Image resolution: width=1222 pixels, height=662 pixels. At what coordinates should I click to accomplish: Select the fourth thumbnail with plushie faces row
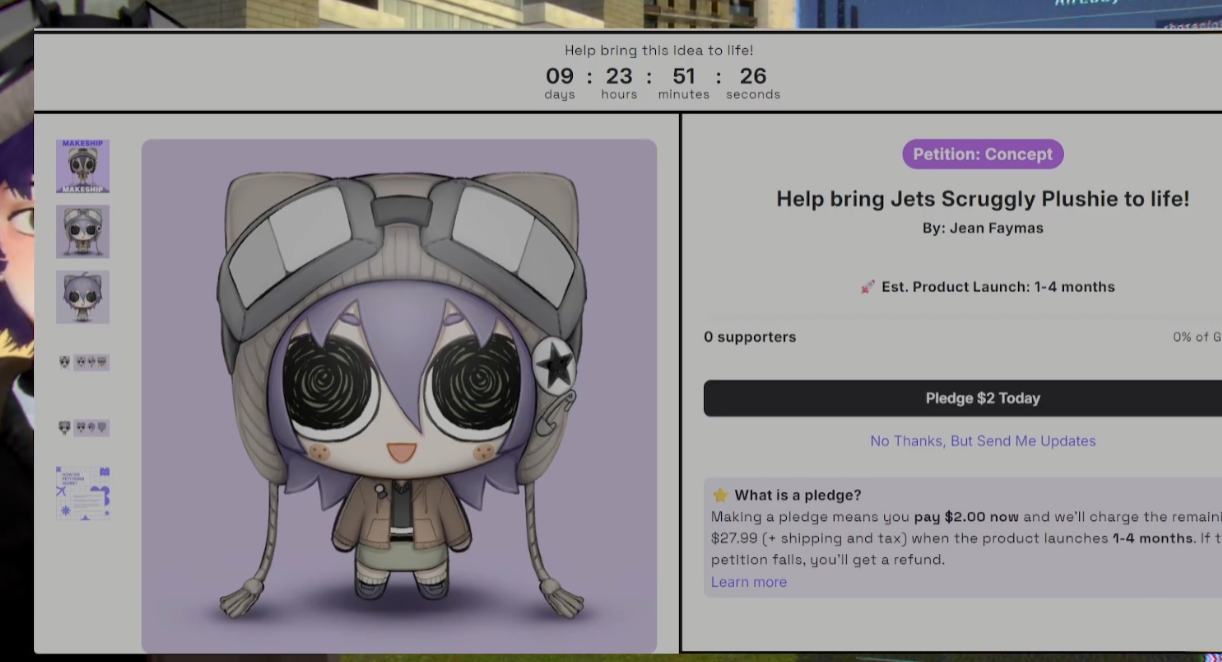tap(83, 362)
